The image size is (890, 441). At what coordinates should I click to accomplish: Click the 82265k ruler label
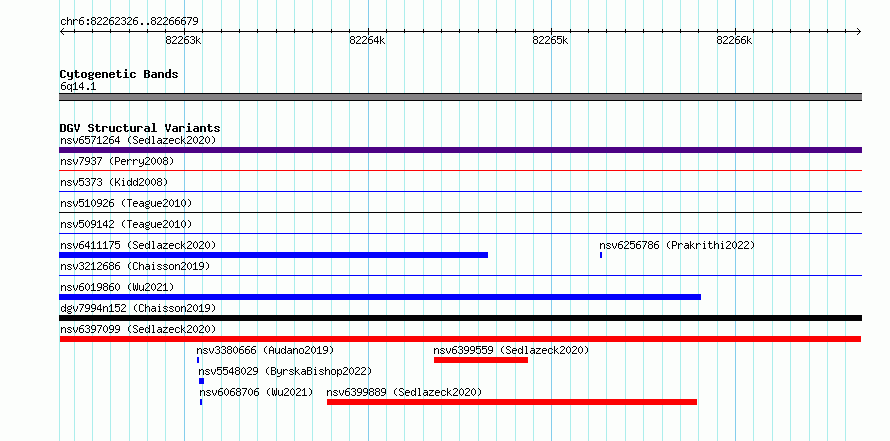tap(550, 40)
